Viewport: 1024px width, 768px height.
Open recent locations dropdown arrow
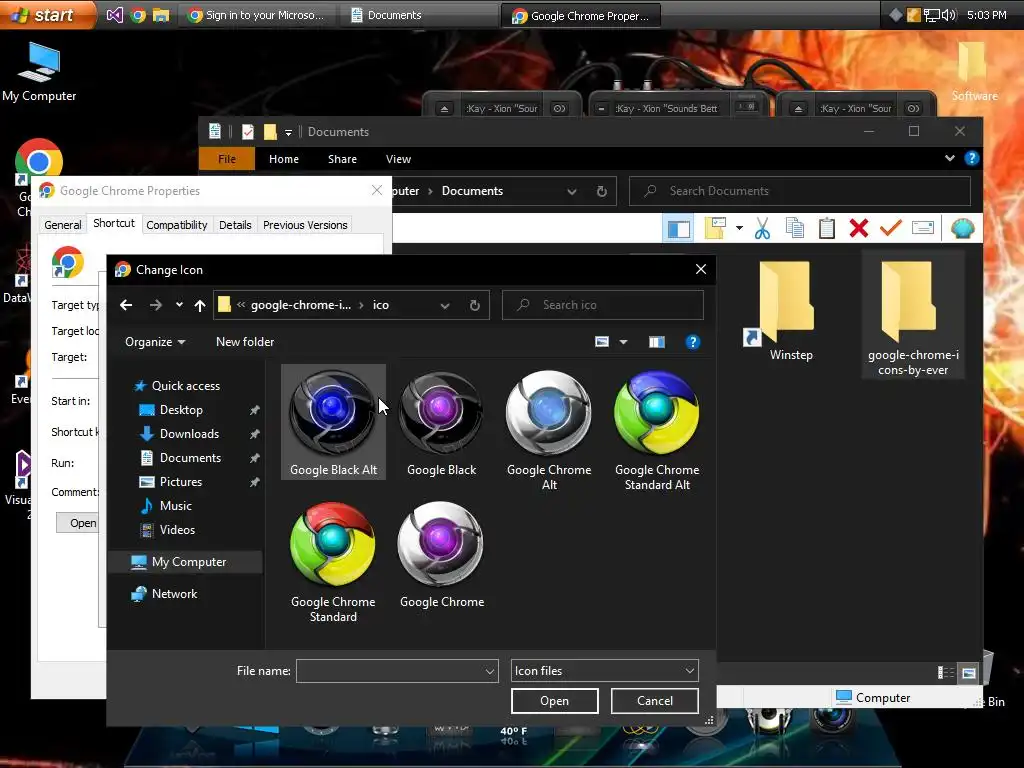(x=179, y=305)
